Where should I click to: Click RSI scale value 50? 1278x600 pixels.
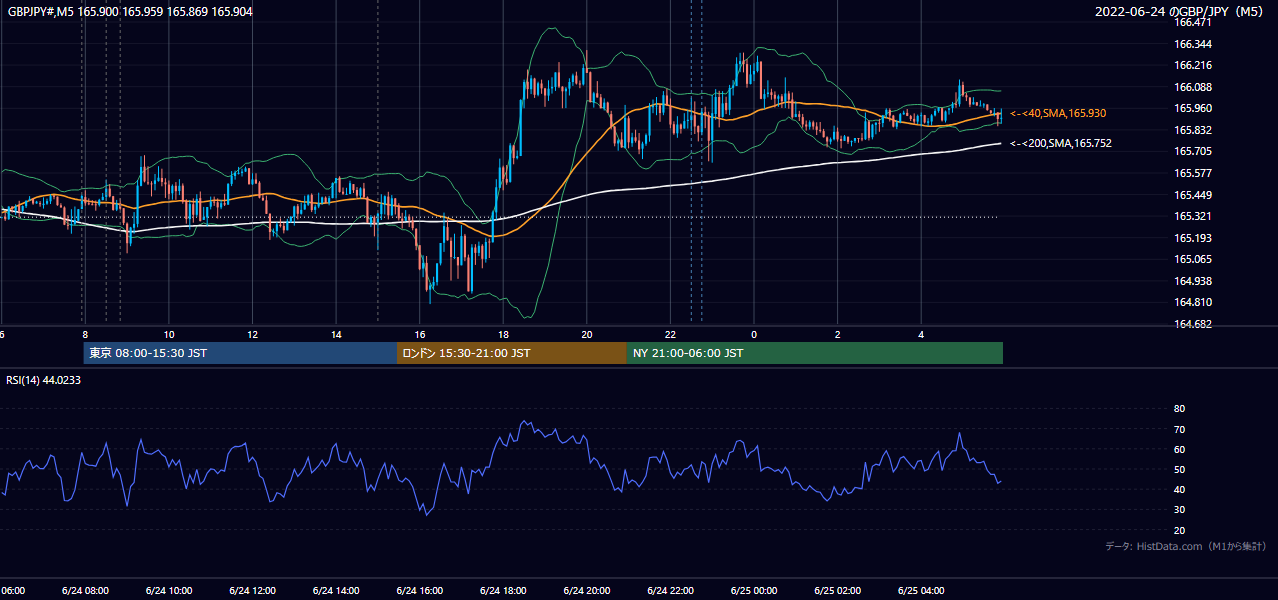[x=1179, y=470]
